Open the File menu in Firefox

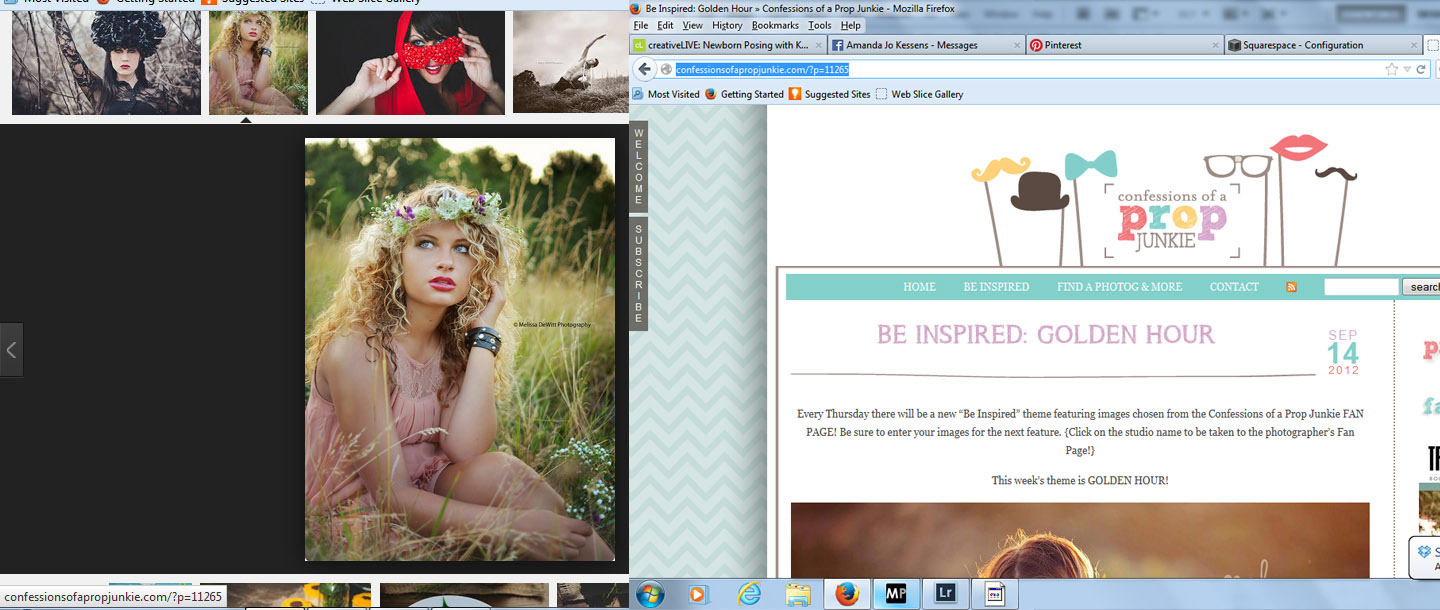pyautogui.click(x=641, y=25)
